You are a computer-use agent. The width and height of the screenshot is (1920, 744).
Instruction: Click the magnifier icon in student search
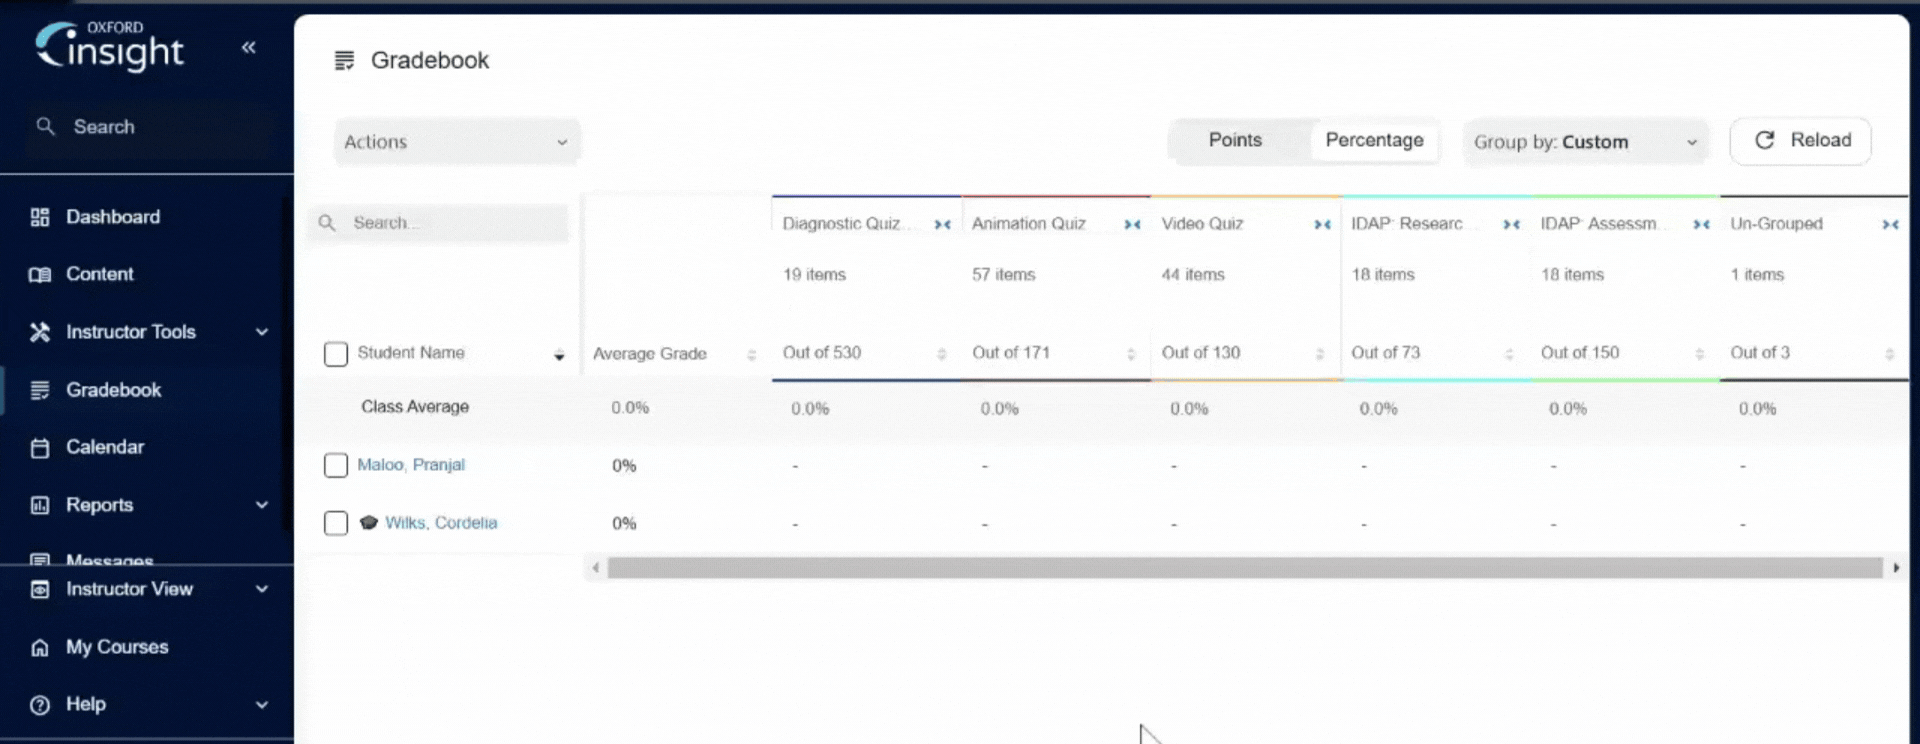pyautogui.click(x=327, y=222)
